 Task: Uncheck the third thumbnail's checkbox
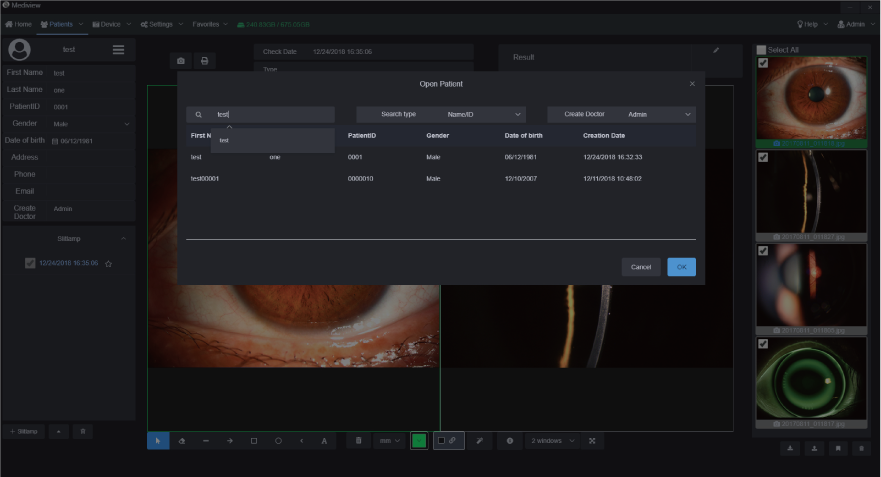[x=763, y=251]
